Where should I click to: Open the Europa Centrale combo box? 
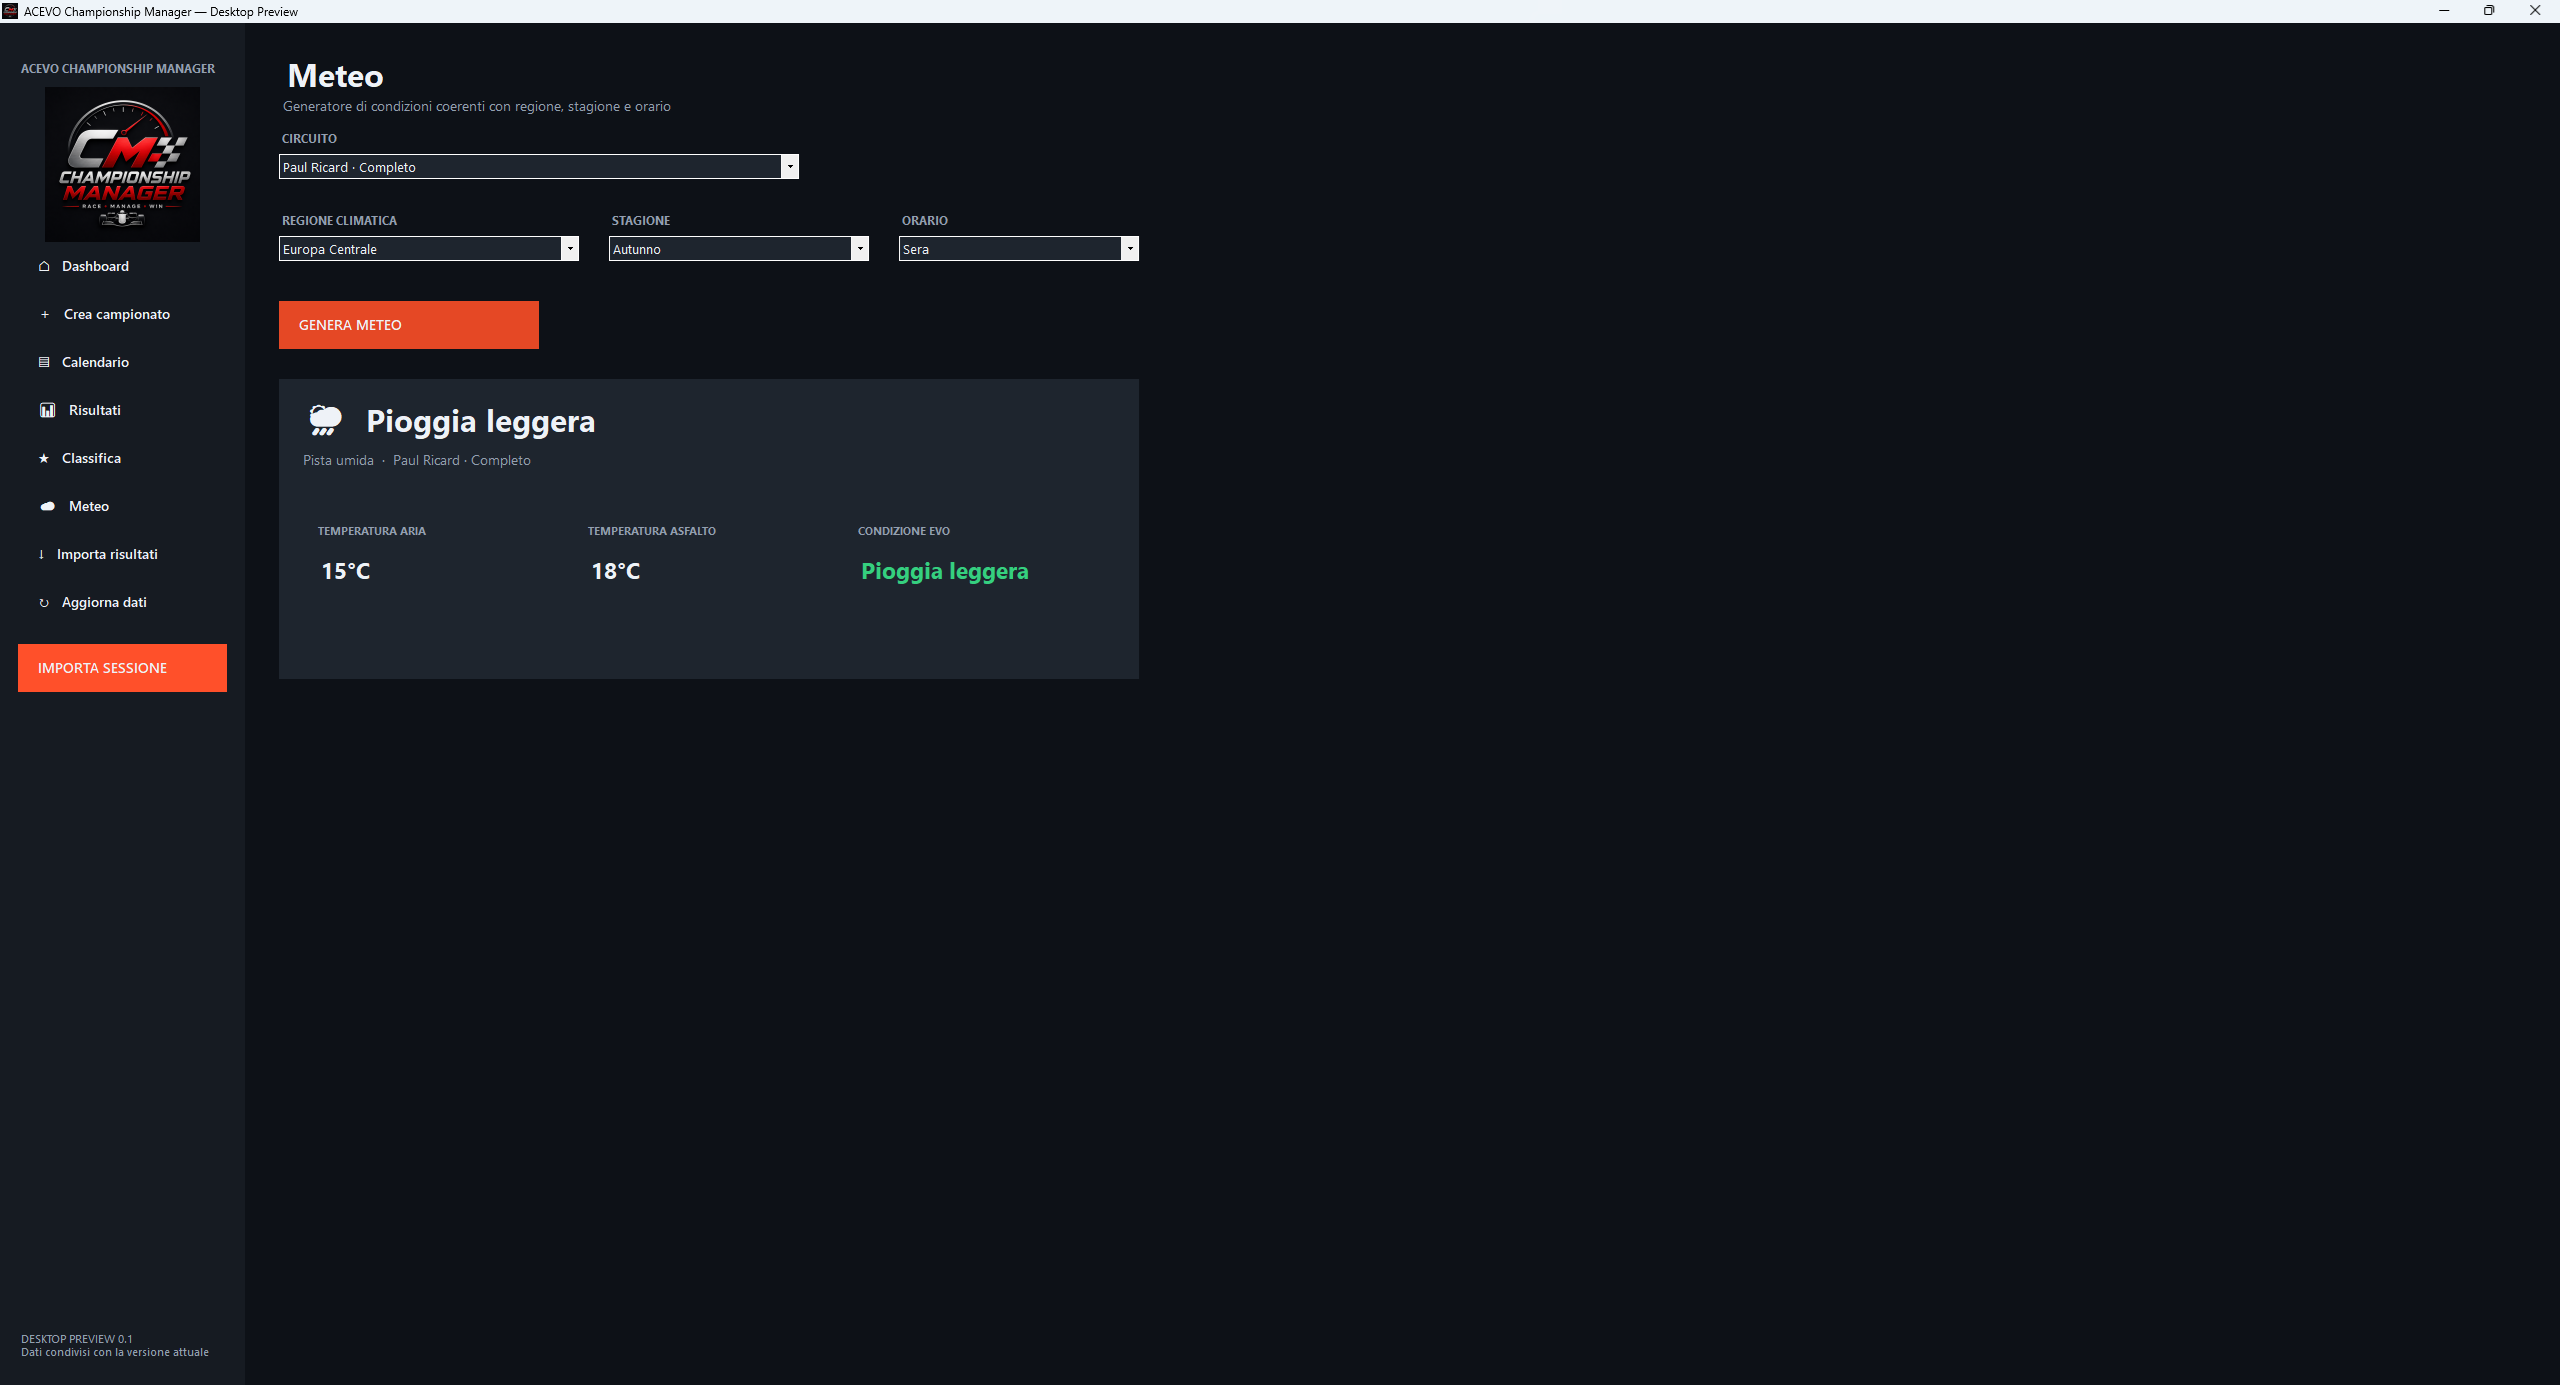click(428, 249)
